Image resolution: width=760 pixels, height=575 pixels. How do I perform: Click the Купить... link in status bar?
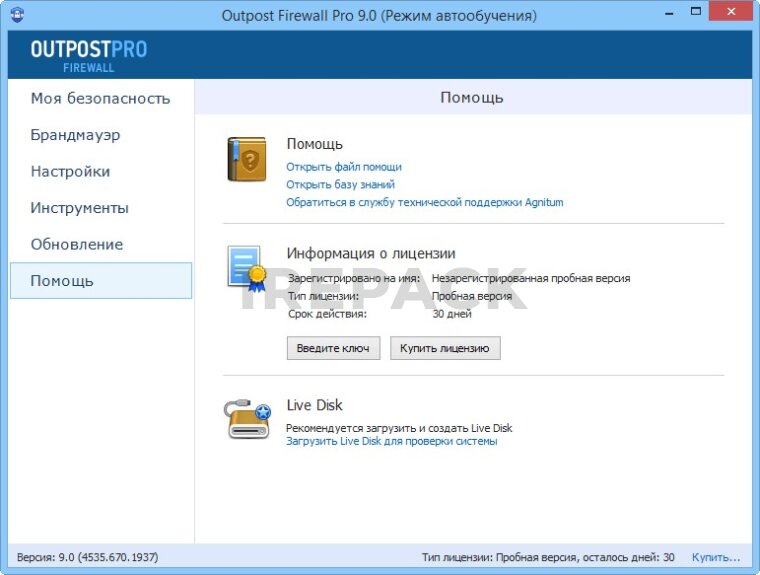716,557
